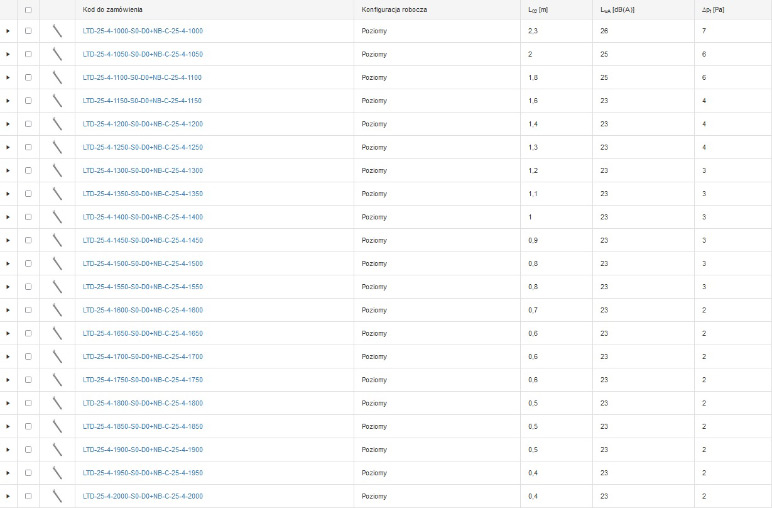Open link LTD-25-4-1450-S0-D0+NB-C-25-4-1450
The height and width of the screenshot is (508, 772).
click(x=143, y=240)
